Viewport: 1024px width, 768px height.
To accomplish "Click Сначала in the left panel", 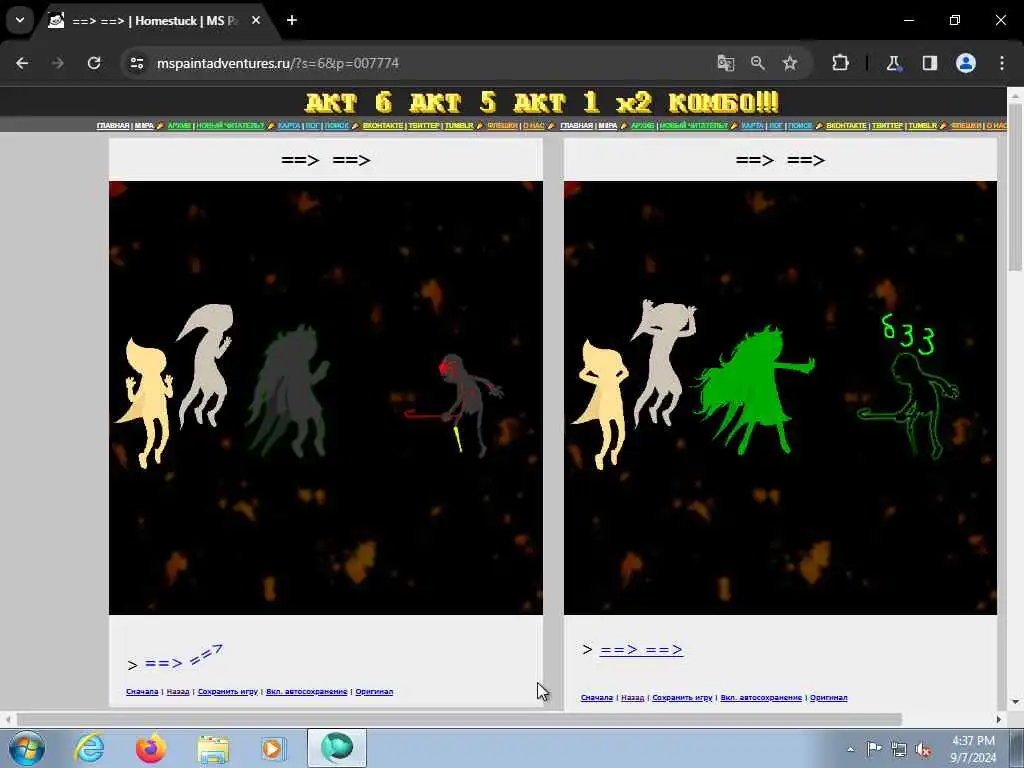I will pyautogui.click(x=142, y=692).
